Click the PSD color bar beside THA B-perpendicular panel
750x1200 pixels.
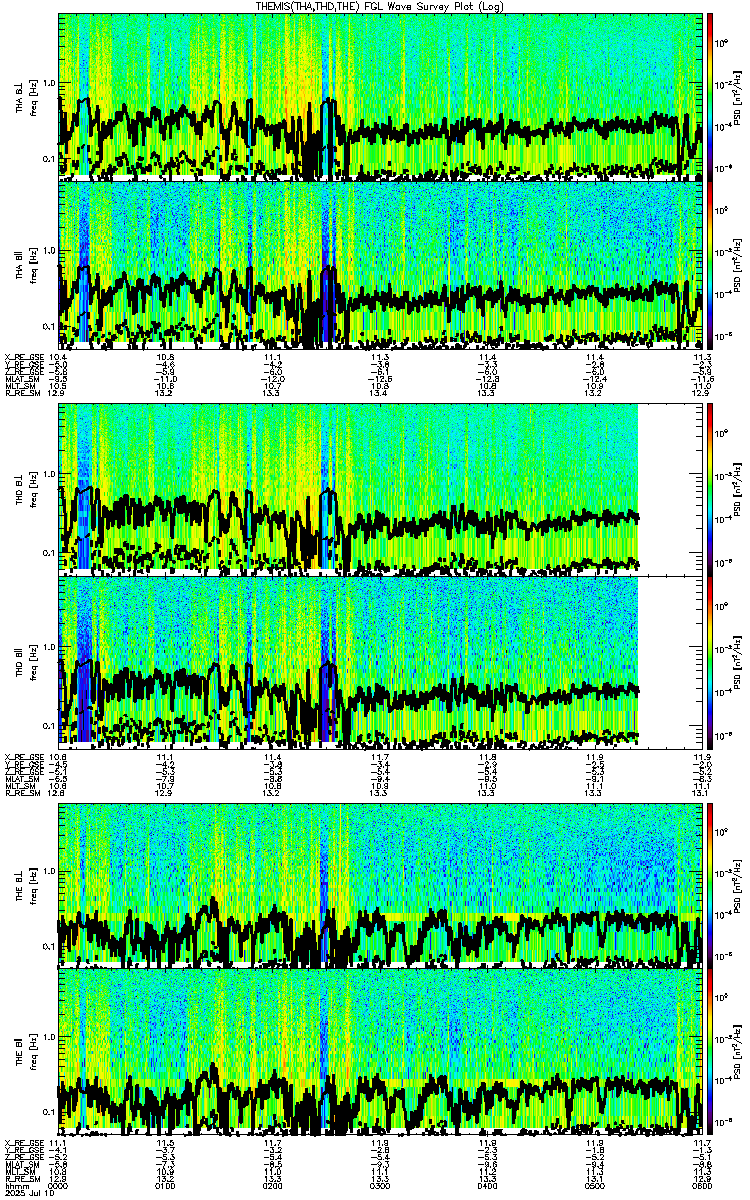pos(710,96)
